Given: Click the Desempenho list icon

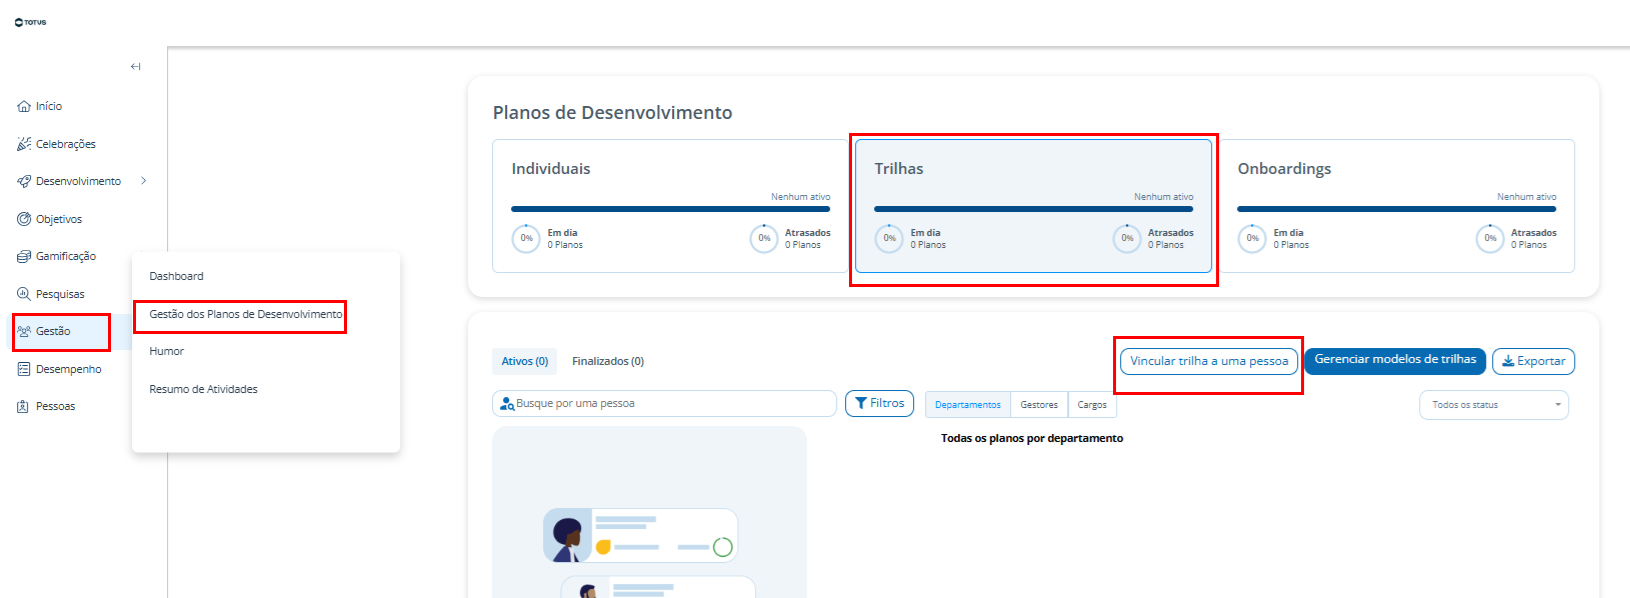Looking at the screenshot, I should point(24,369).
